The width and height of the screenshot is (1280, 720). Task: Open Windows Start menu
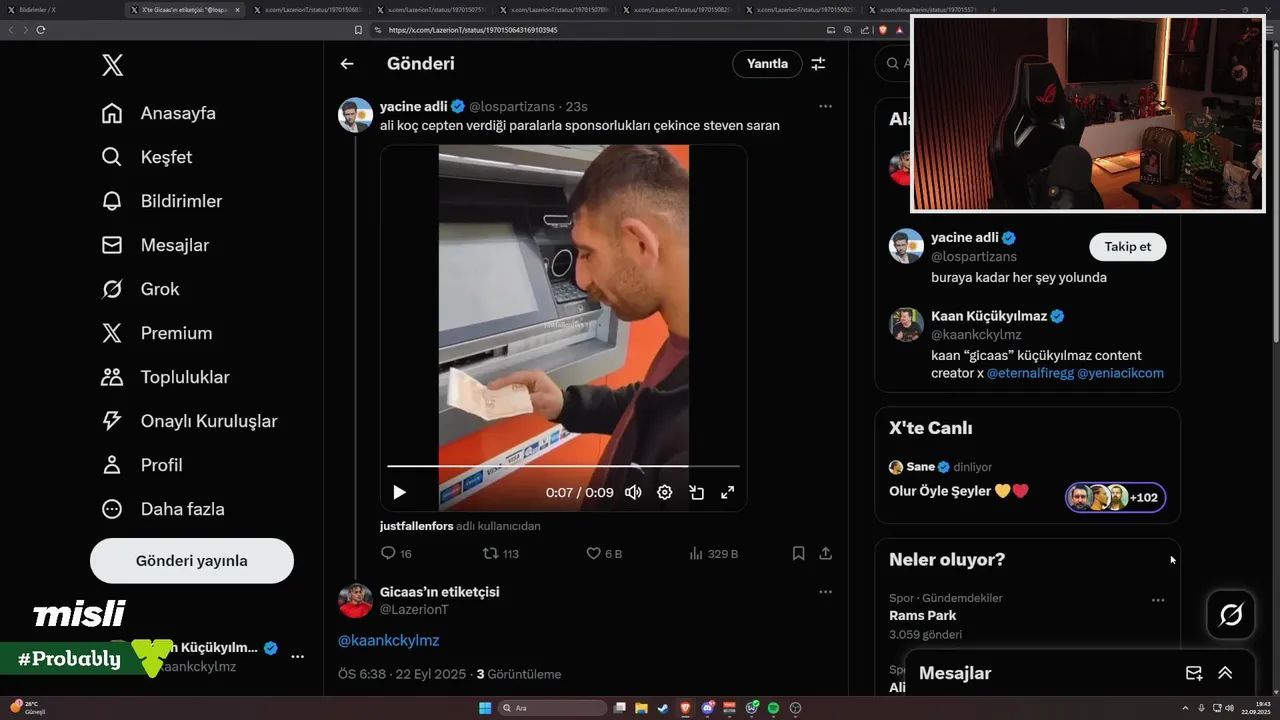point(485,708)
